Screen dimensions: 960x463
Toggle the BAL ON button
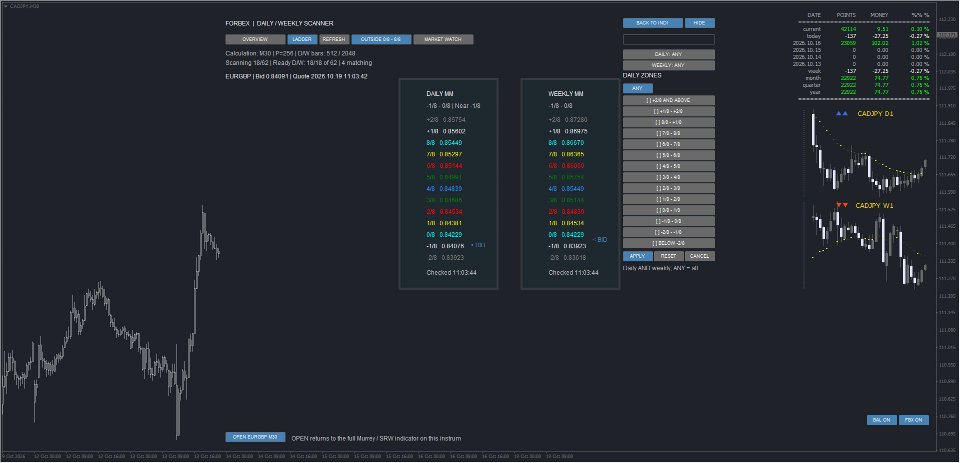(882, 420)
